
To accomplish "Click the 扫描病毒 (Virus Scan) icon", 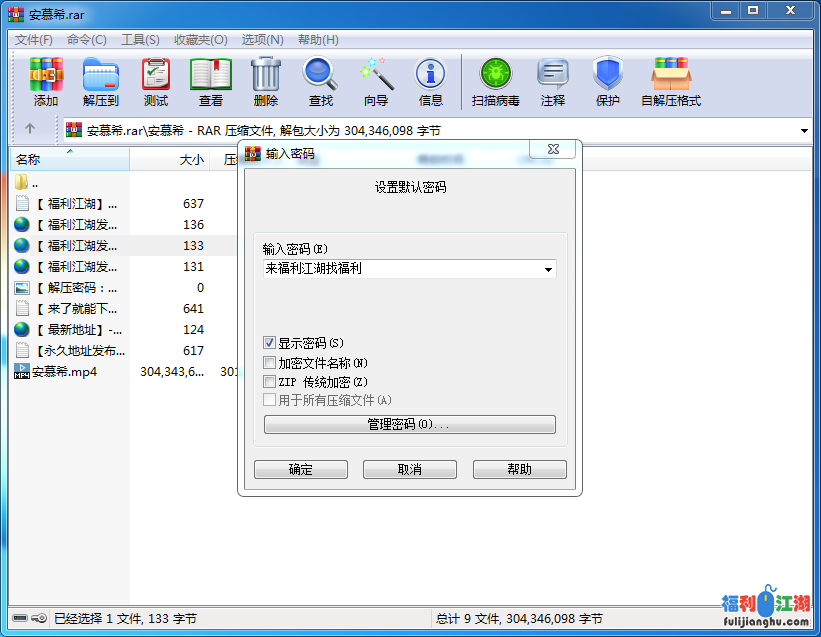I will click(494, 80).
